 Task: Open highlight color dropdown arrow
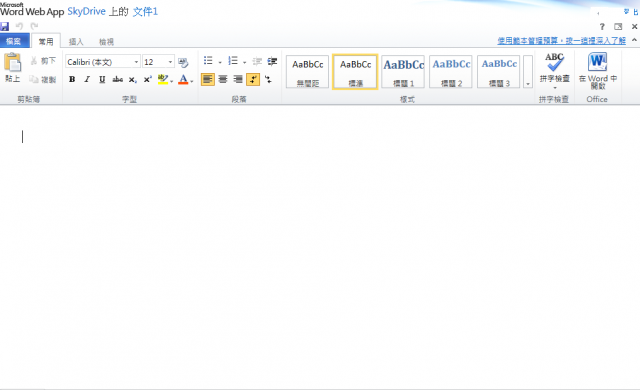click(x=171, y=81)
